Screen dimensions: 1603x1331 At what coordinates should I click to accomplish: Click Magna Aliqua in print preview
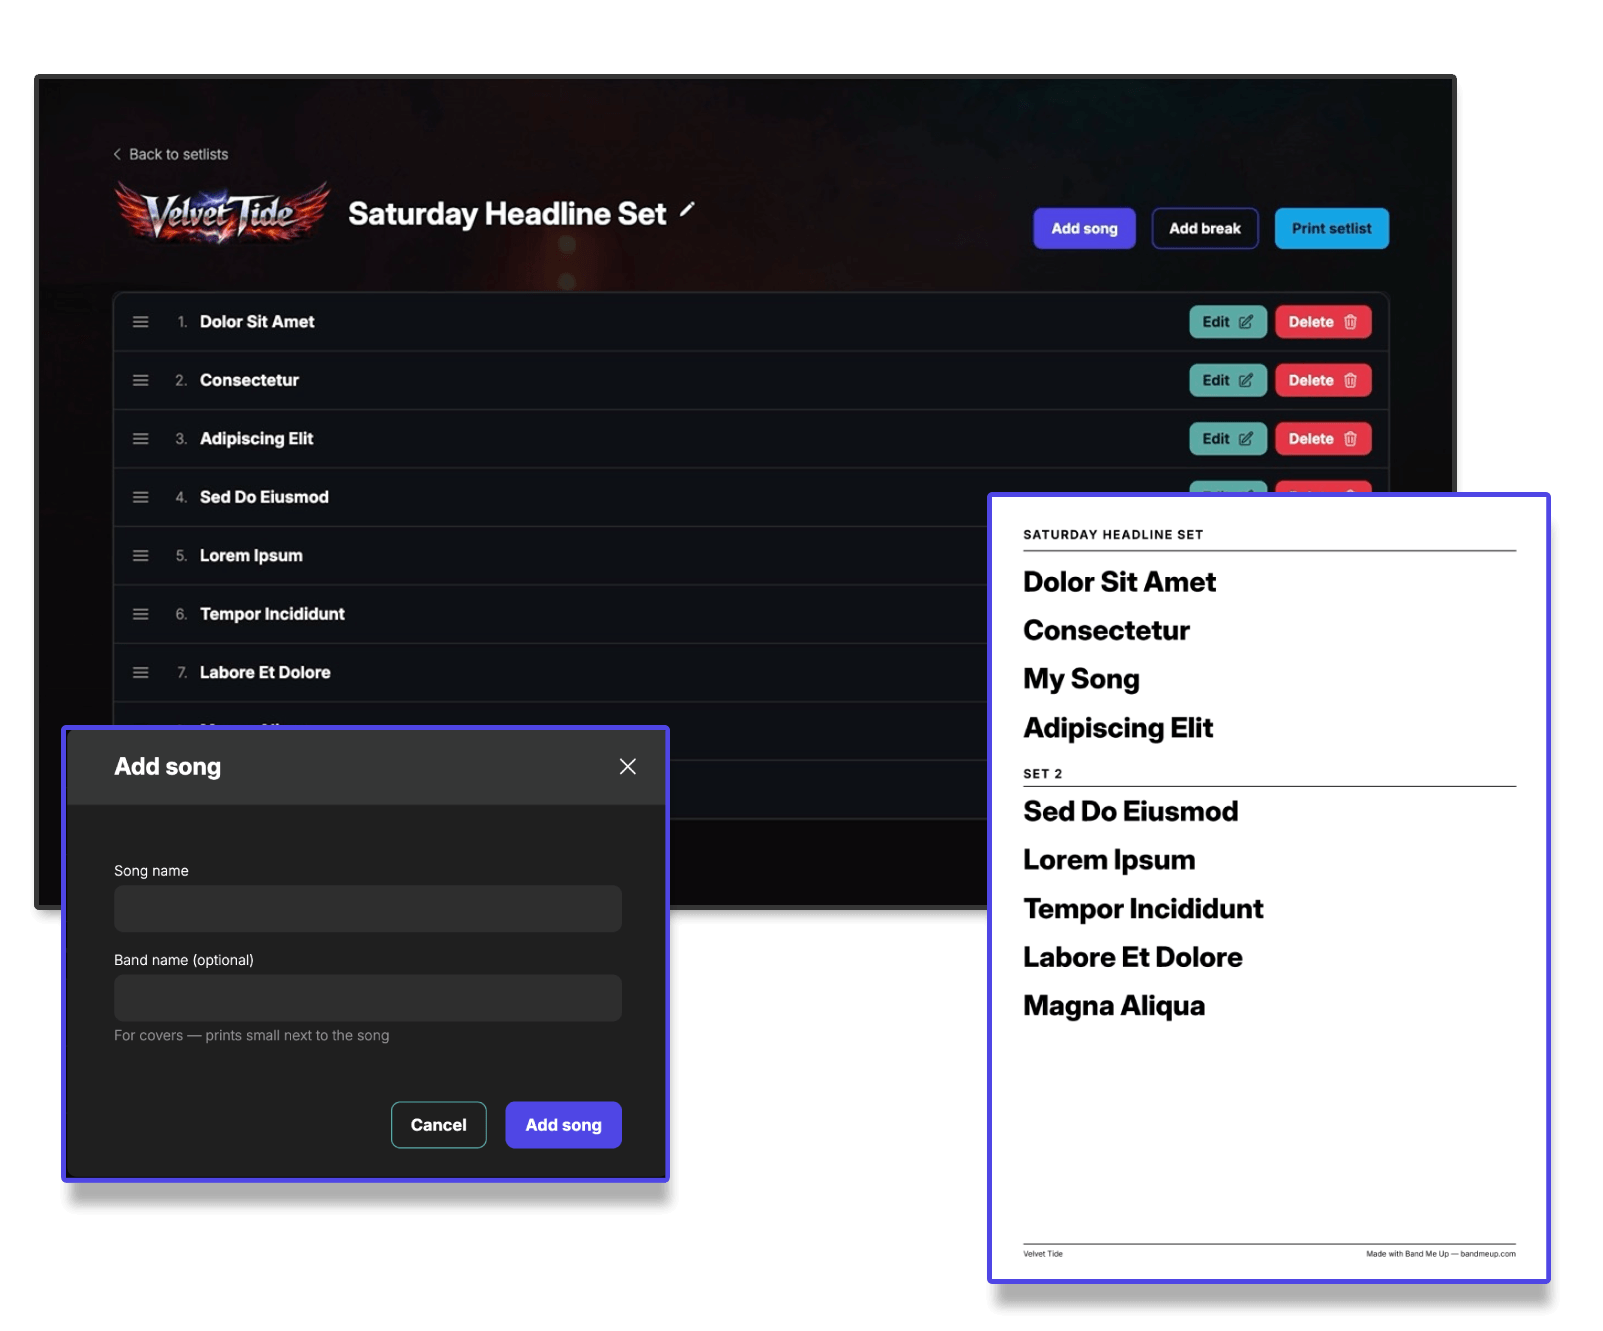click(1114, 1006)
